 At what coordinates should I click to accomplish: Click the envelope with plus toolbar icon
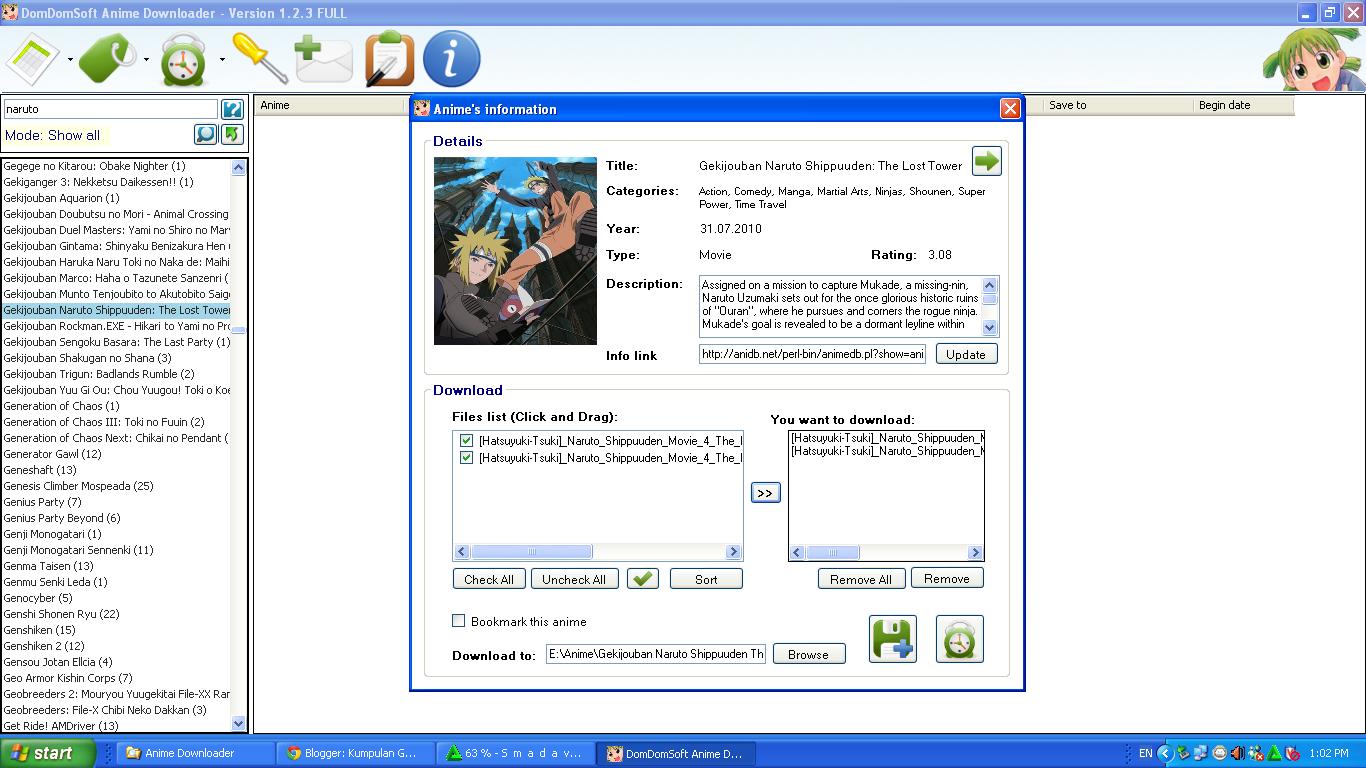323,59
